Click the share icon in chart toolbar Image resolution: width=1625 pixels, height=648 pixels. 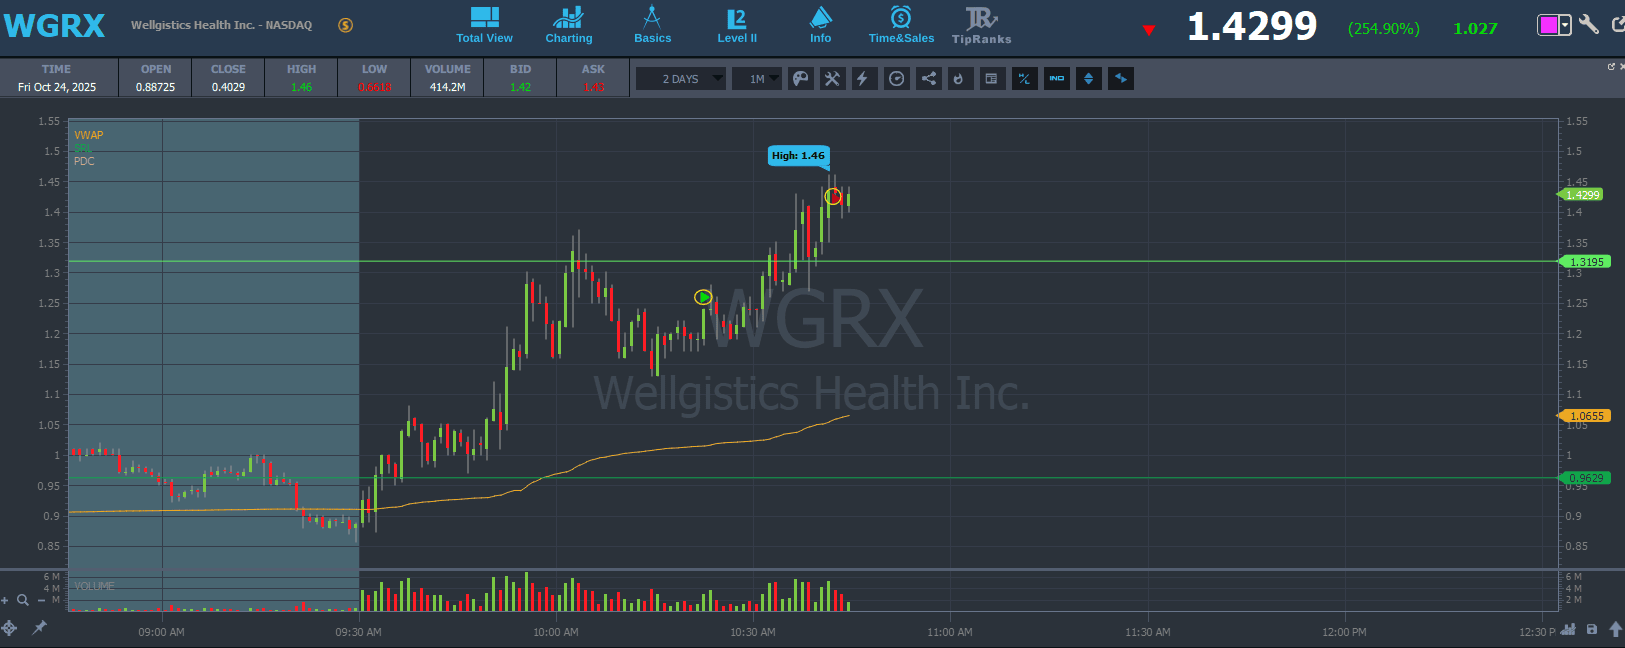click(929, 79)
